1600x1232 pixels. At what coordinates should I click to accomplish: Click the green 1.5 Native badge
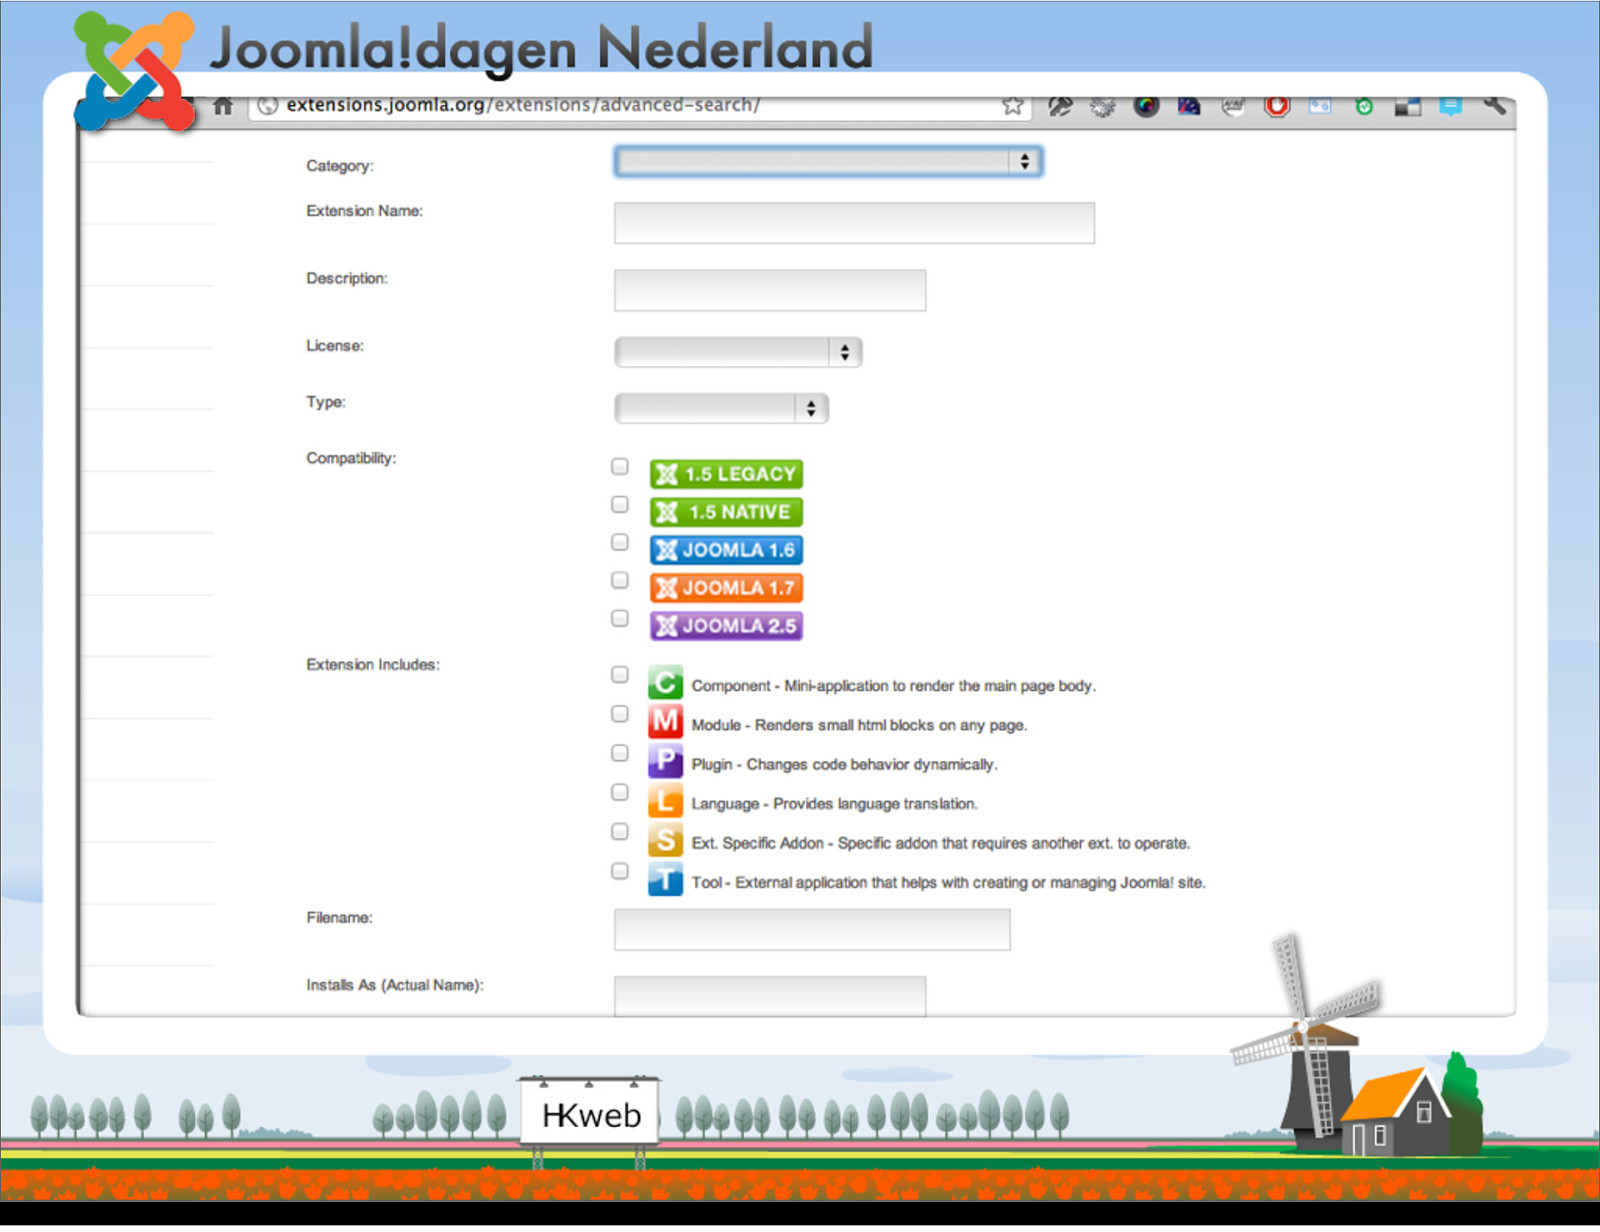[726, 512]
